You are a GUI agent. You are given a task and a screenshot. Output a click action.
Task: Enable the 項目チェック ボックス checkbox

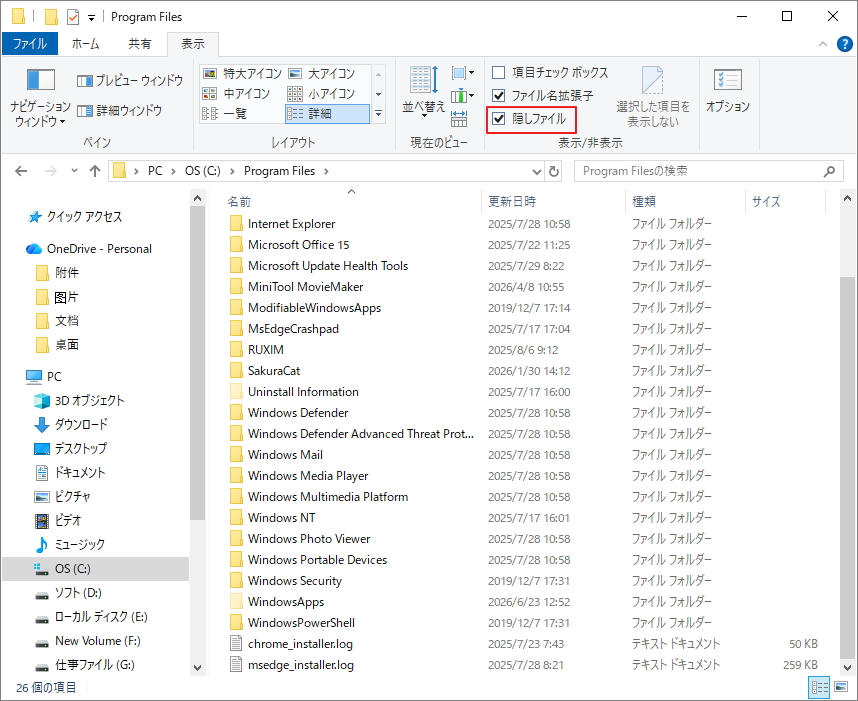[498, 72]
